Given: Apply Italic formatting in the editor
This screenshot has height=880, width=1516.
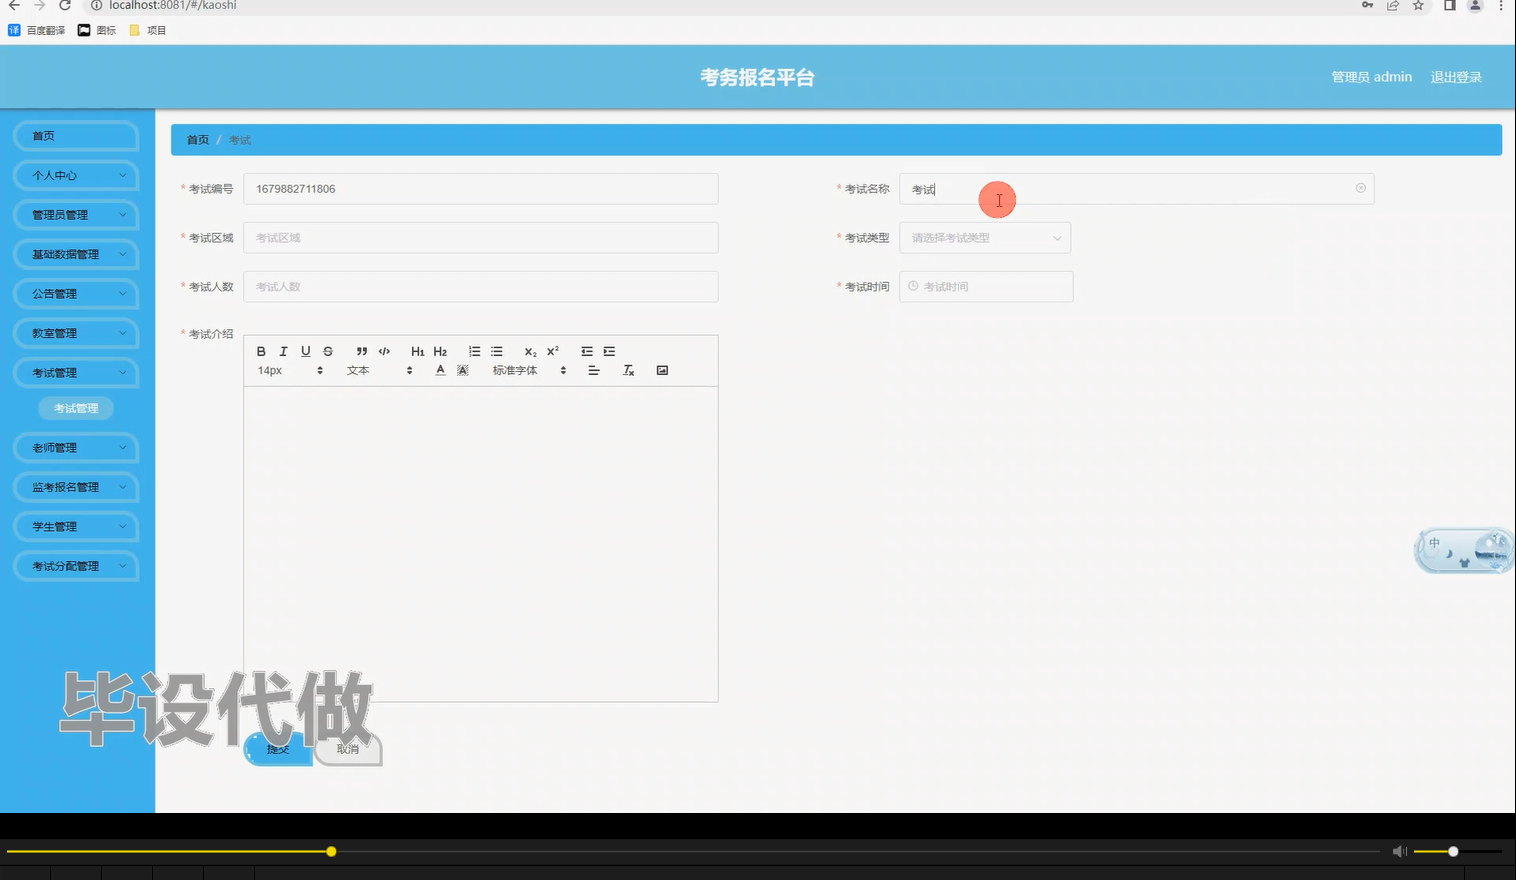Looking at the screenshot, I should (283, 351).
